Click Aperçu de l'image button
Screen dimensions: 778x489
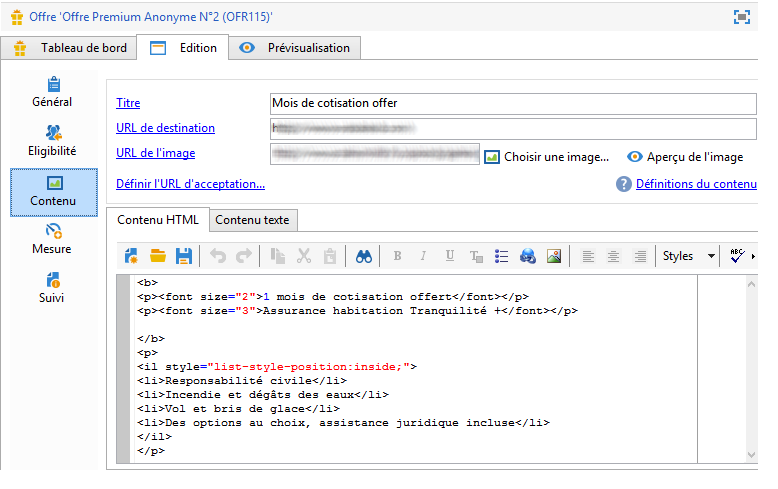pyautogui.click(x=685, y=157)
